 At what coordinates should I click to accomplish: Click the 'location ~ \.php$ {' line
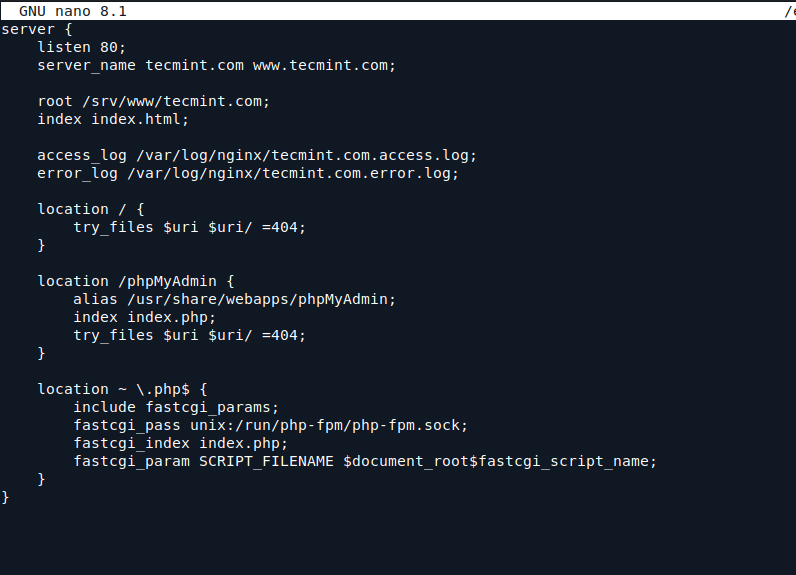[x=122, y=389]
